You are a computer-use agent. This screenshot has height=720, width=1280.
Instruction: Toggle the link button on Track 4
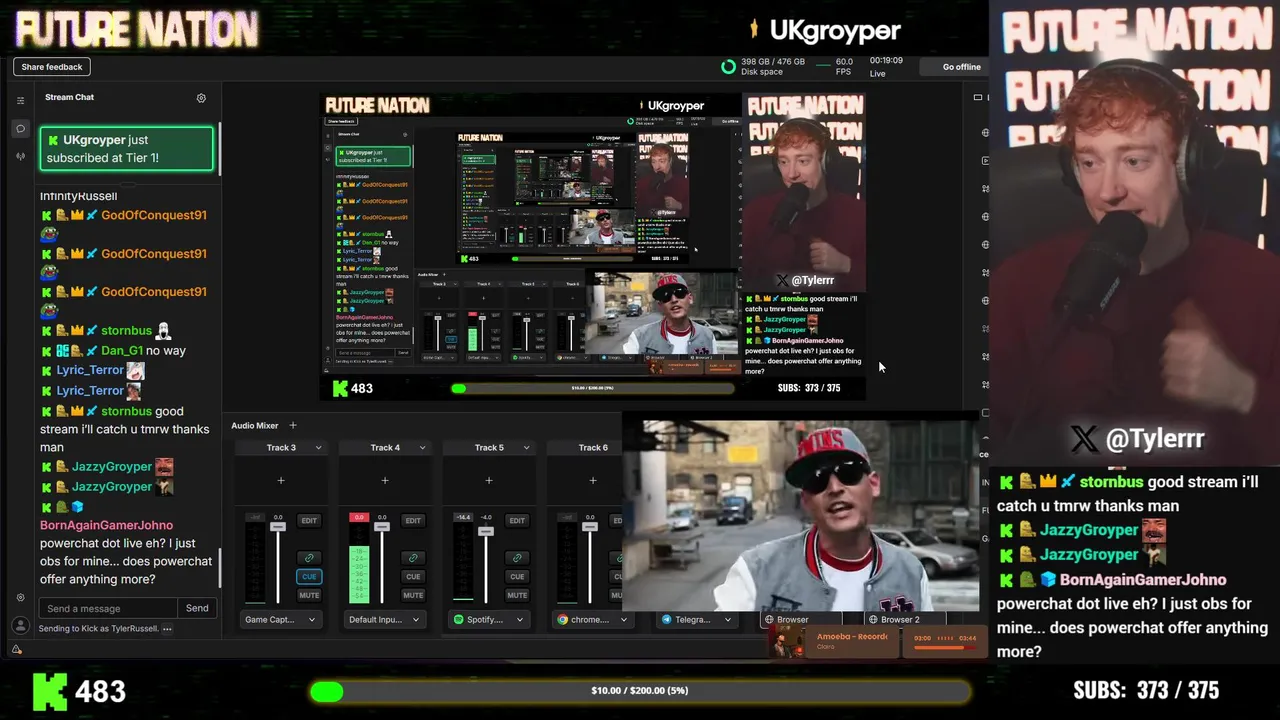(413, 558)
